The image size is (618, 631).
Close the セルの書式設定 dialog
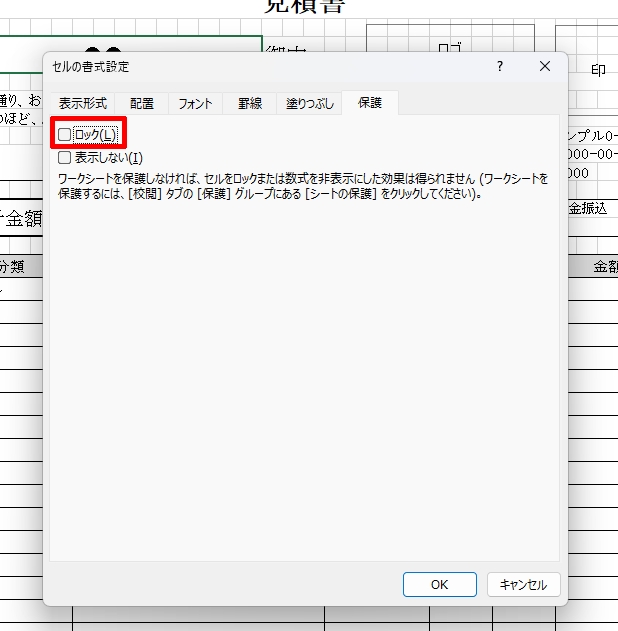(545, 66)
